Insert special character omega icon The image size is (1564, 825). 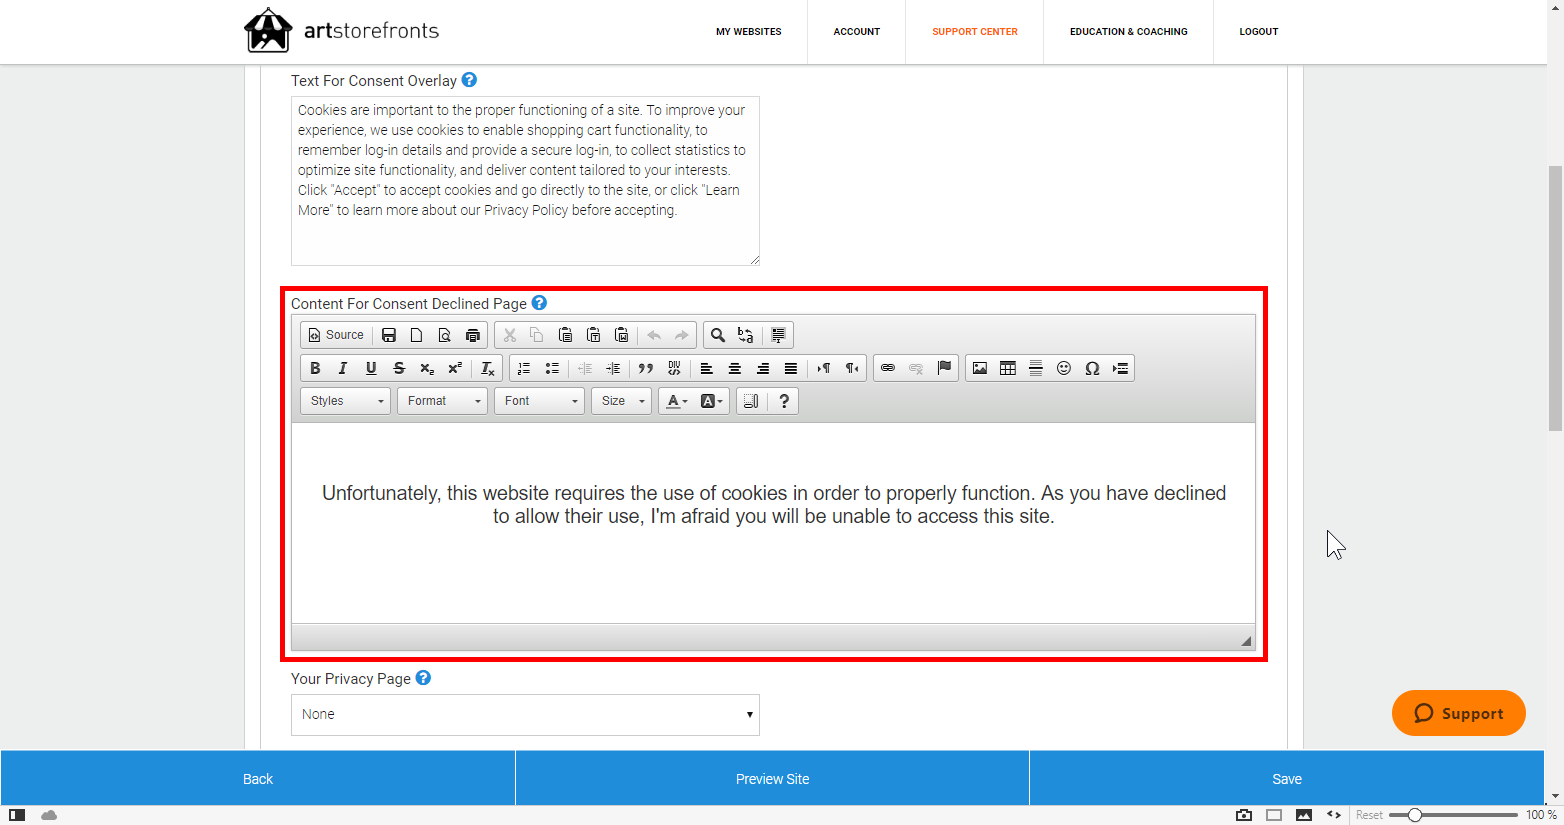pos(1092,368)
